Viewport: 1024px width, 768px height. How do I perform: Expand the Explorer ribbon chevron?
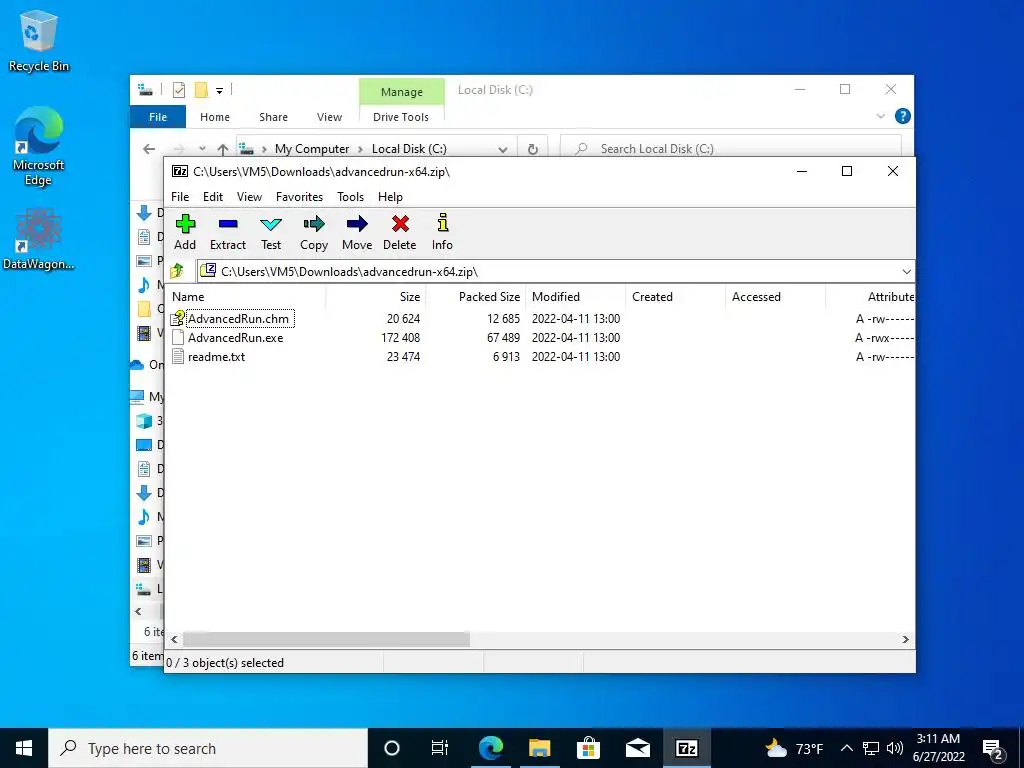coord(880,116)
